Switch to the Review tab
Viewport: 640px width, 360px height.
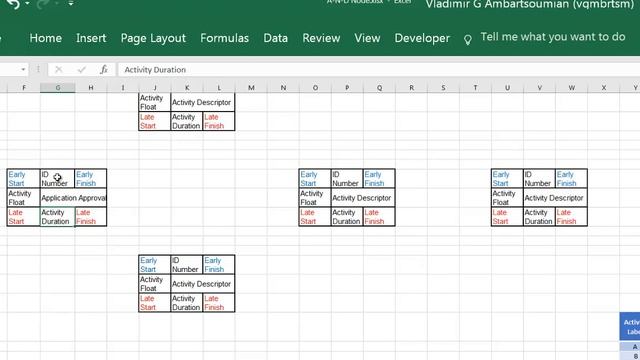321,38
